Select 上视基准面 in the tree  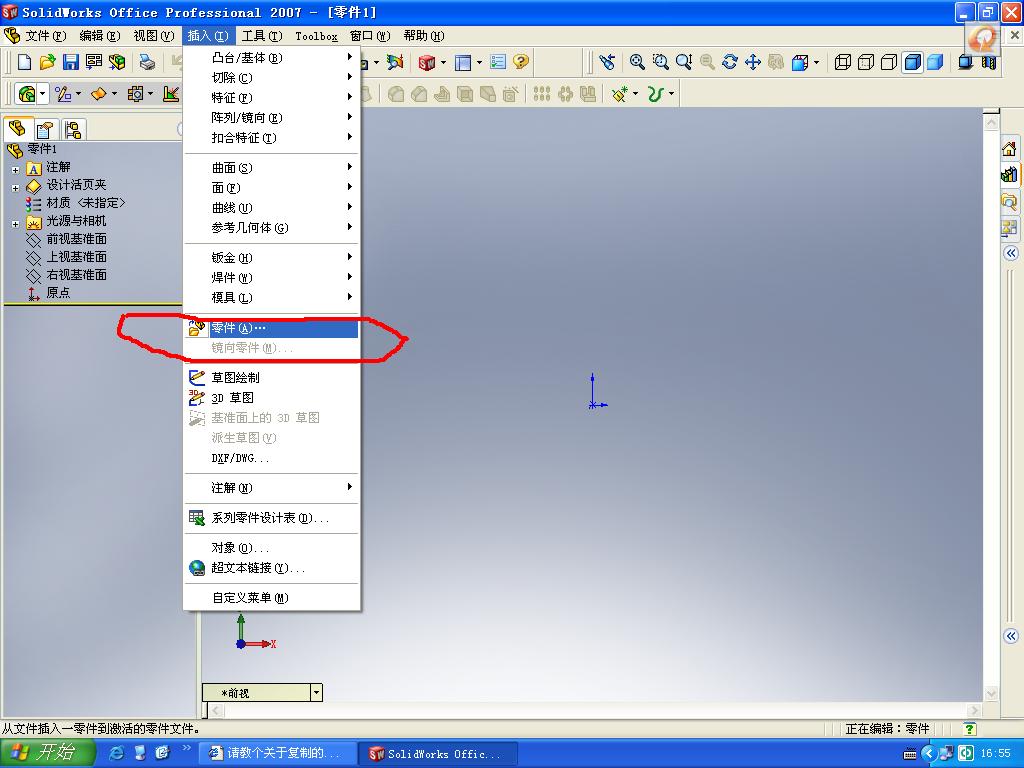point(76,257)
